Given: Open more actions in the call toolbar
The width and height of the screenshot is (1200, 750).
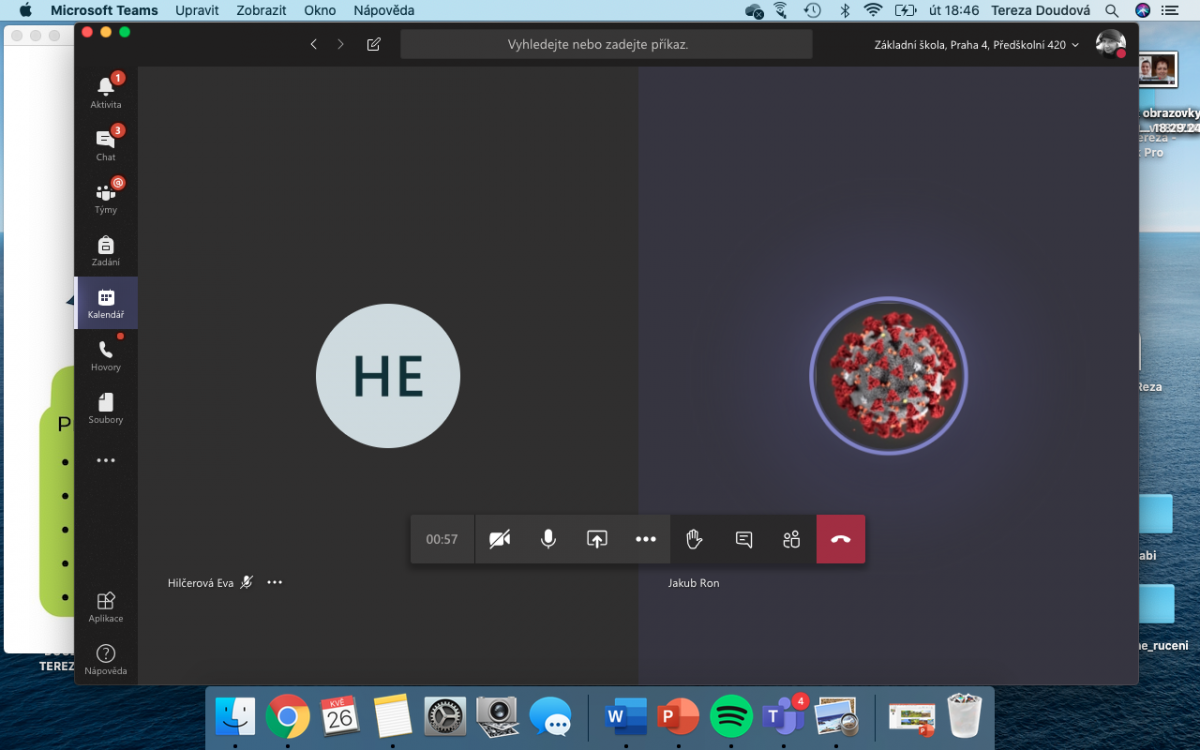Looking at the screenshot, I should [646, 539].
